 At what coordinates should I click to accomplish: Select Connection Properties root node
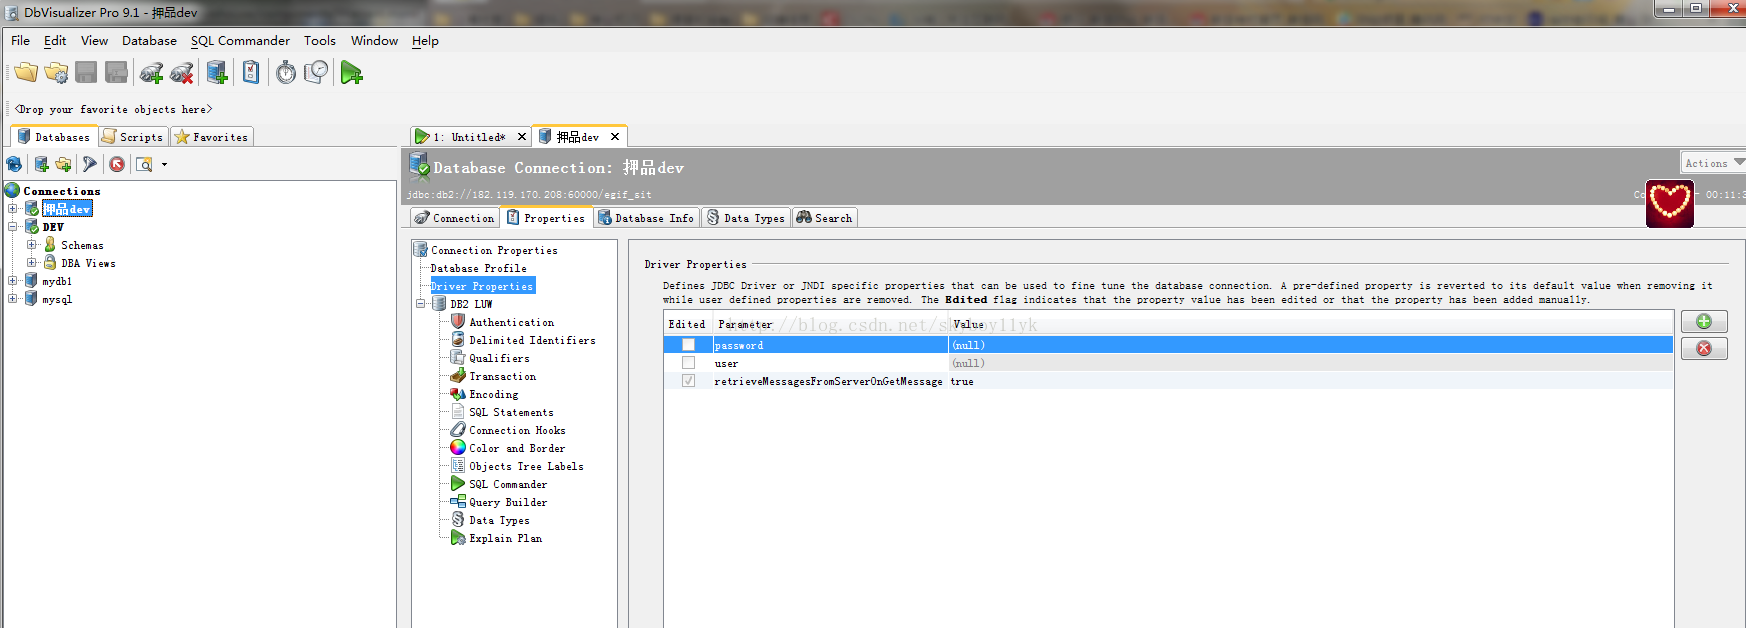tap(494, 250)
